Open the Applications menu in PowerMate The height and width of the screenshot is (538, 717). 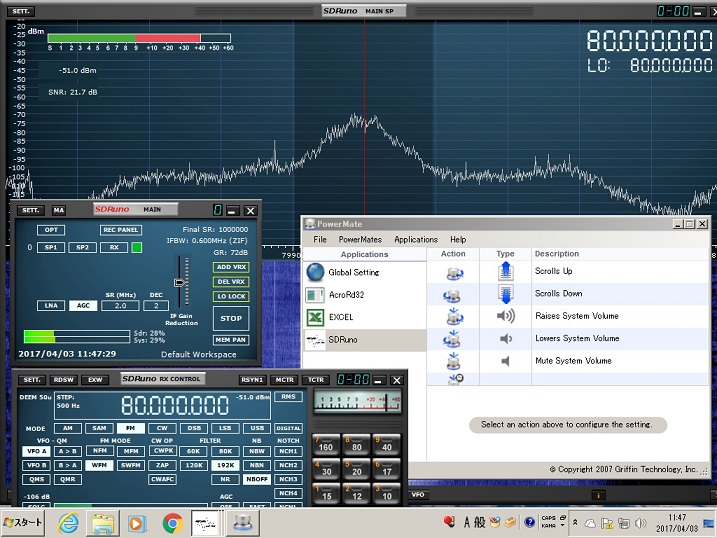(x=416, y=240)
